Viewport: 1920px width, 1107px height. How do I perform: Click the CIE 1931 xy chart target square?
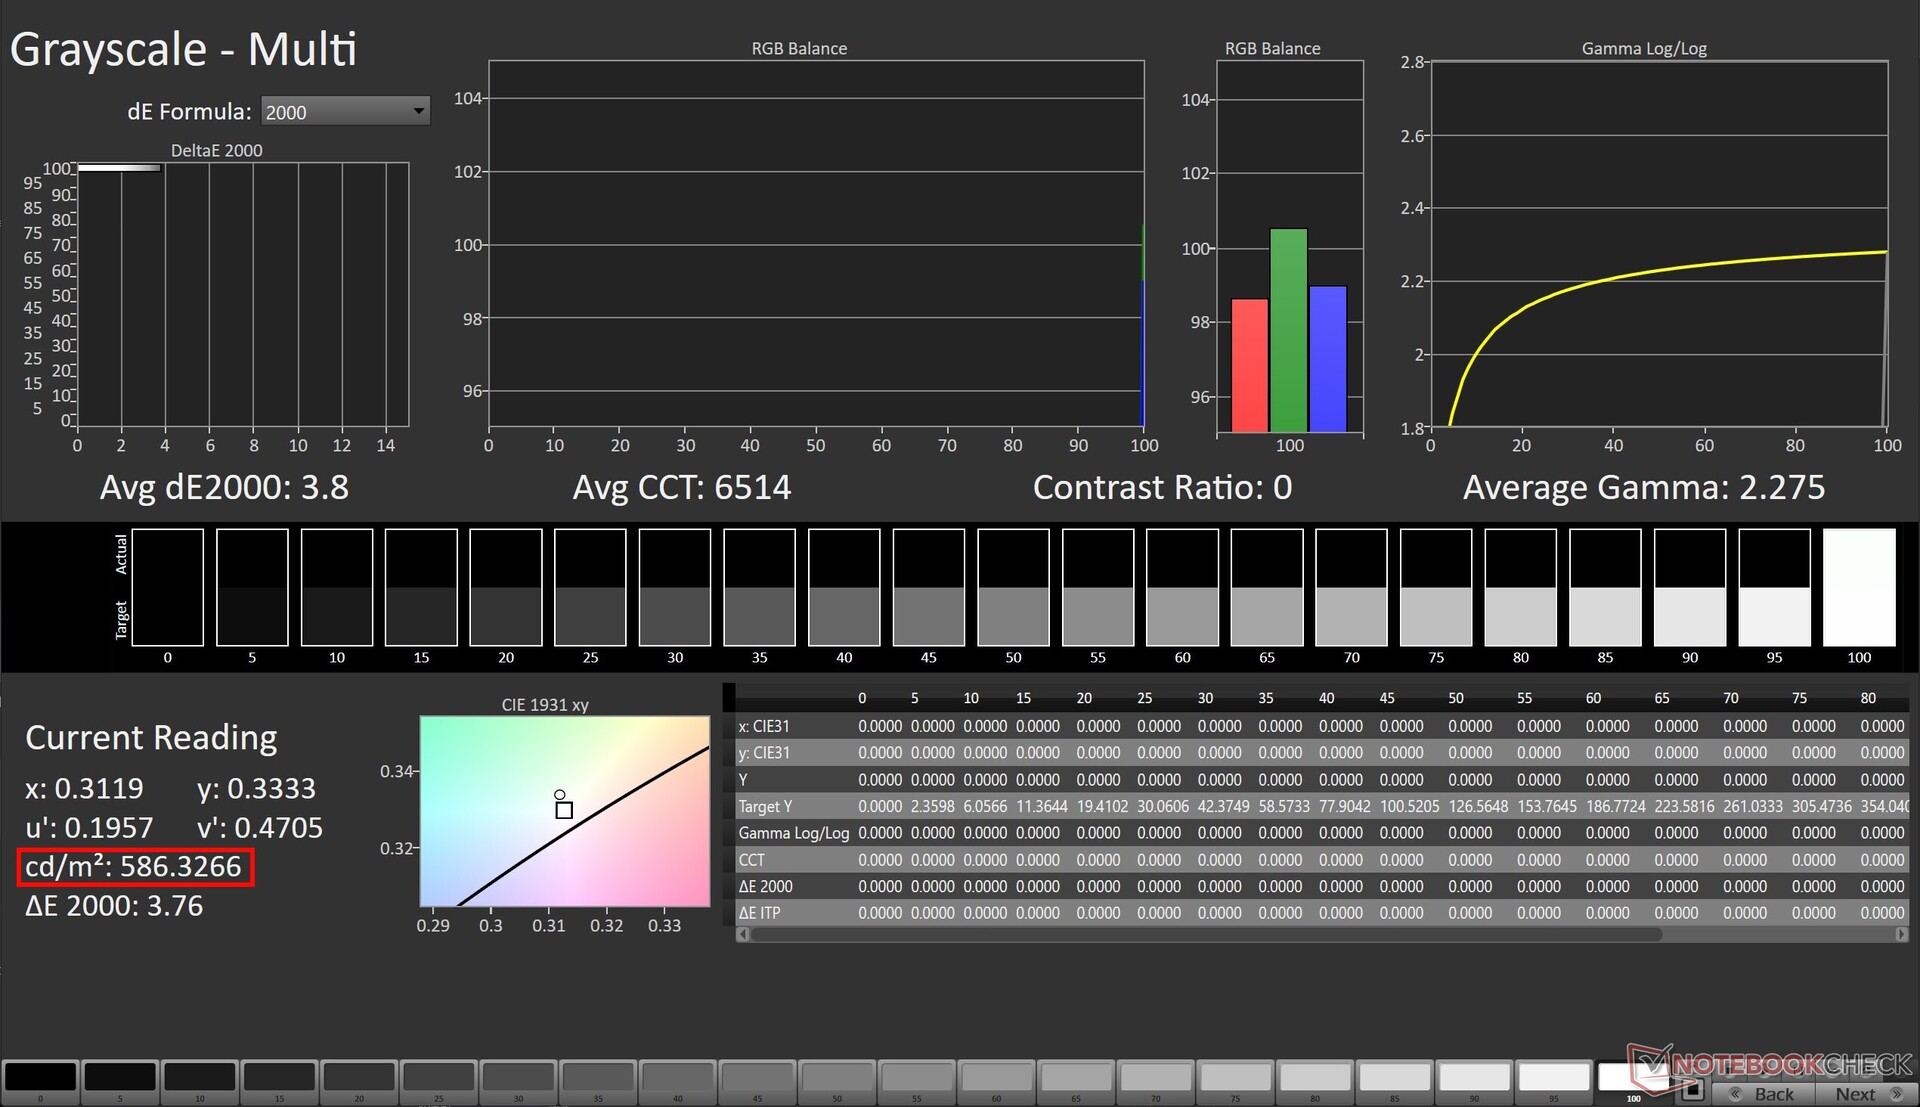564,810
